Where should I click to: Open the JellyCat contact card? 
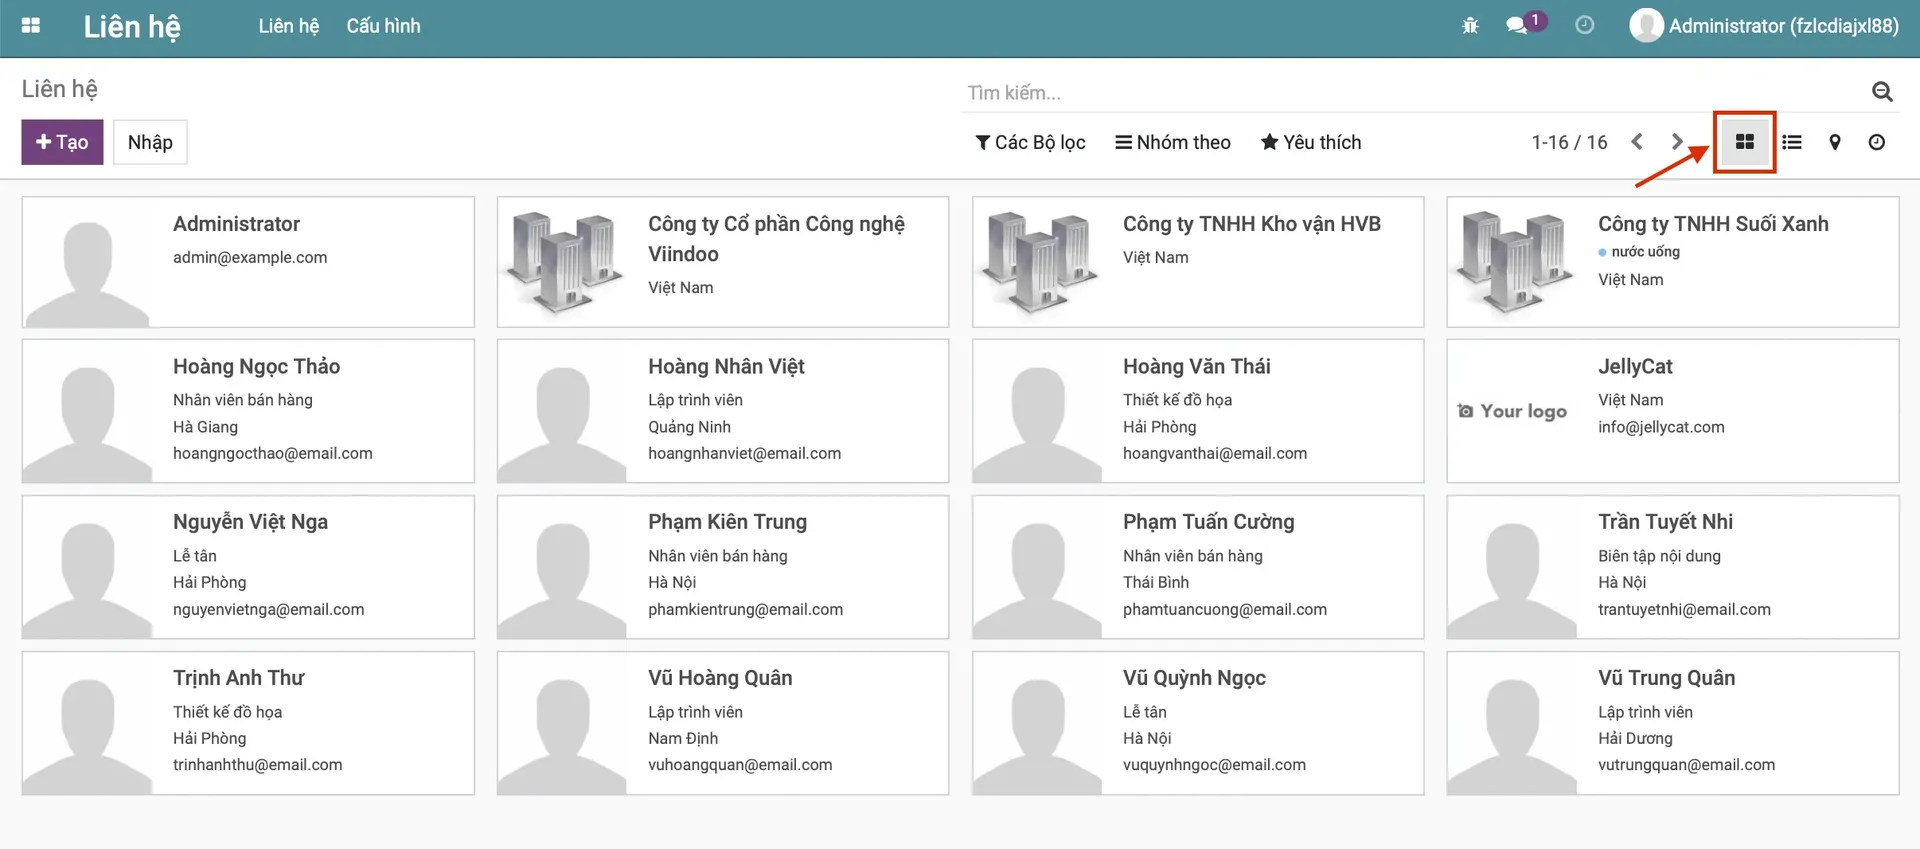(x=1673, y=411)
